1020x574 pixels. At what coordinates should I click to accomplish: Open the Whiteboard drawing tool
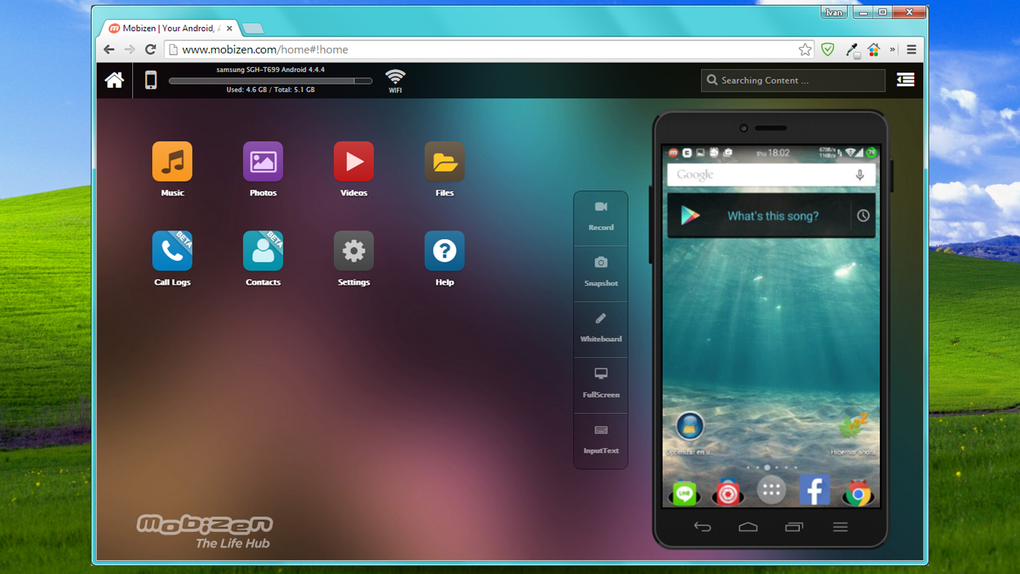coord(600,329)
